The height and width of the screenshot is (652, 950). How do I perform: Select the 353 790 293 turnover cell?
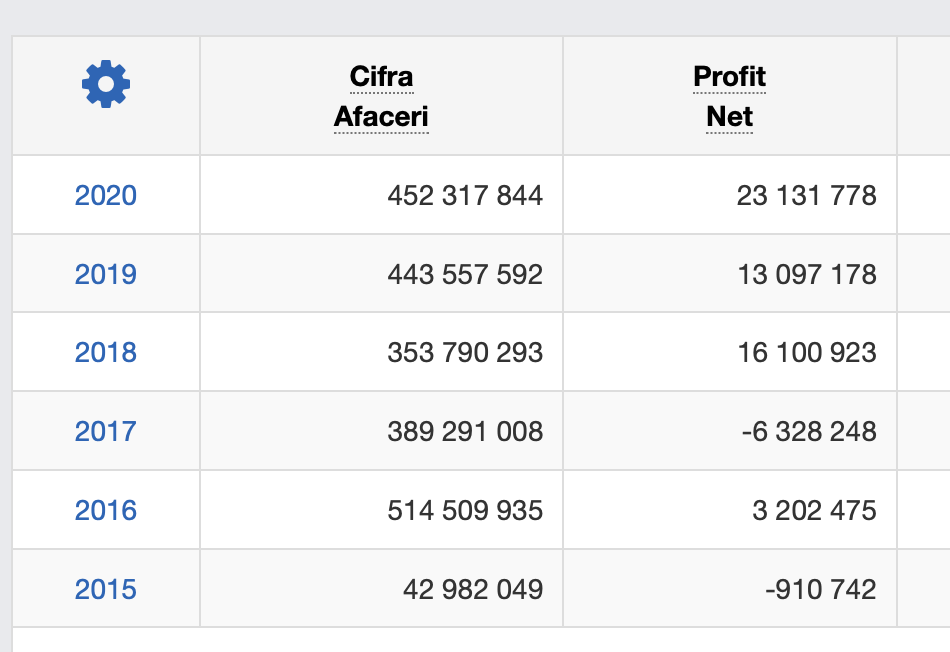pos(465,352)
